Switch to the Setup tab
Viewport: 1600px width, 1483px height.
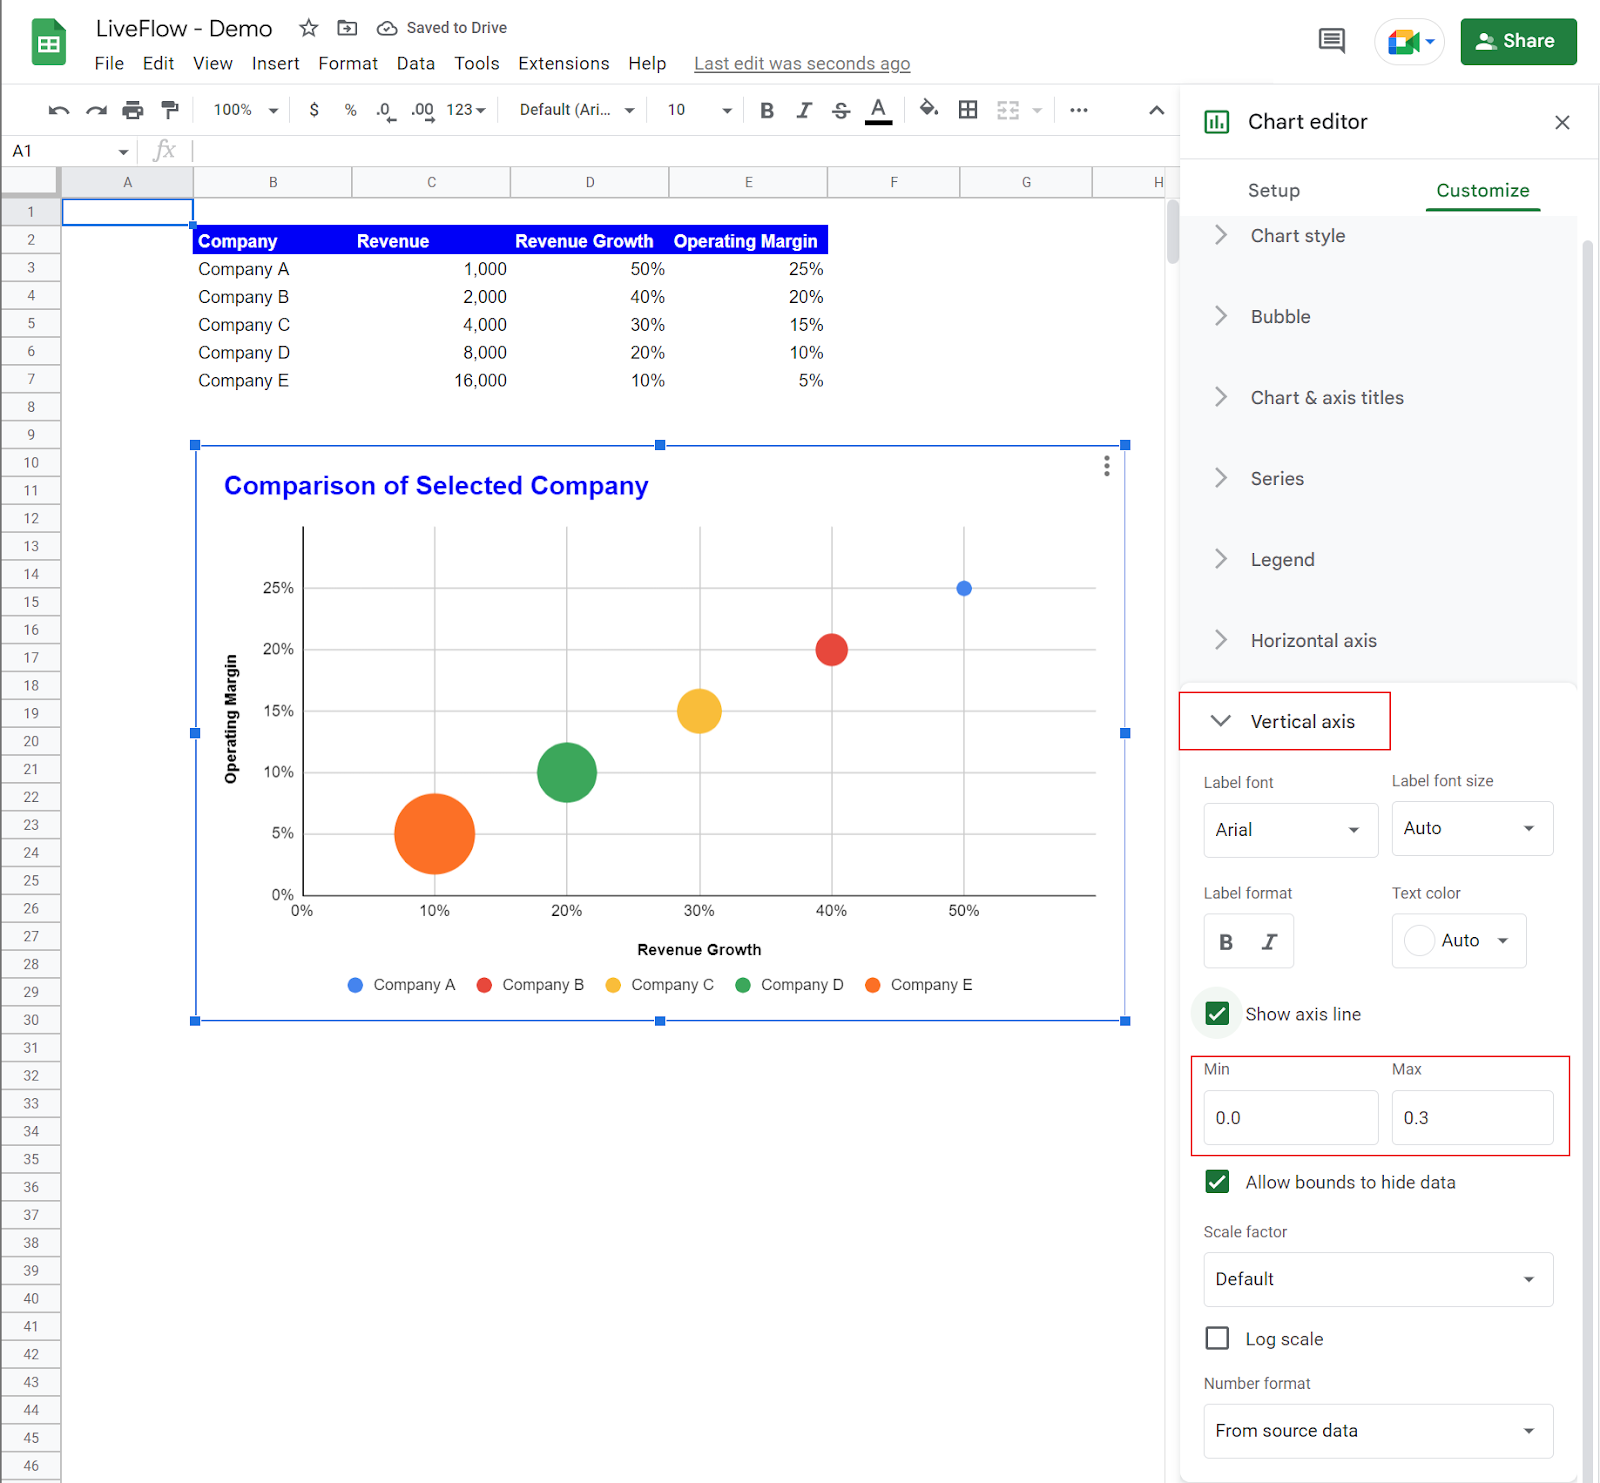click(x=1273, y=190)
